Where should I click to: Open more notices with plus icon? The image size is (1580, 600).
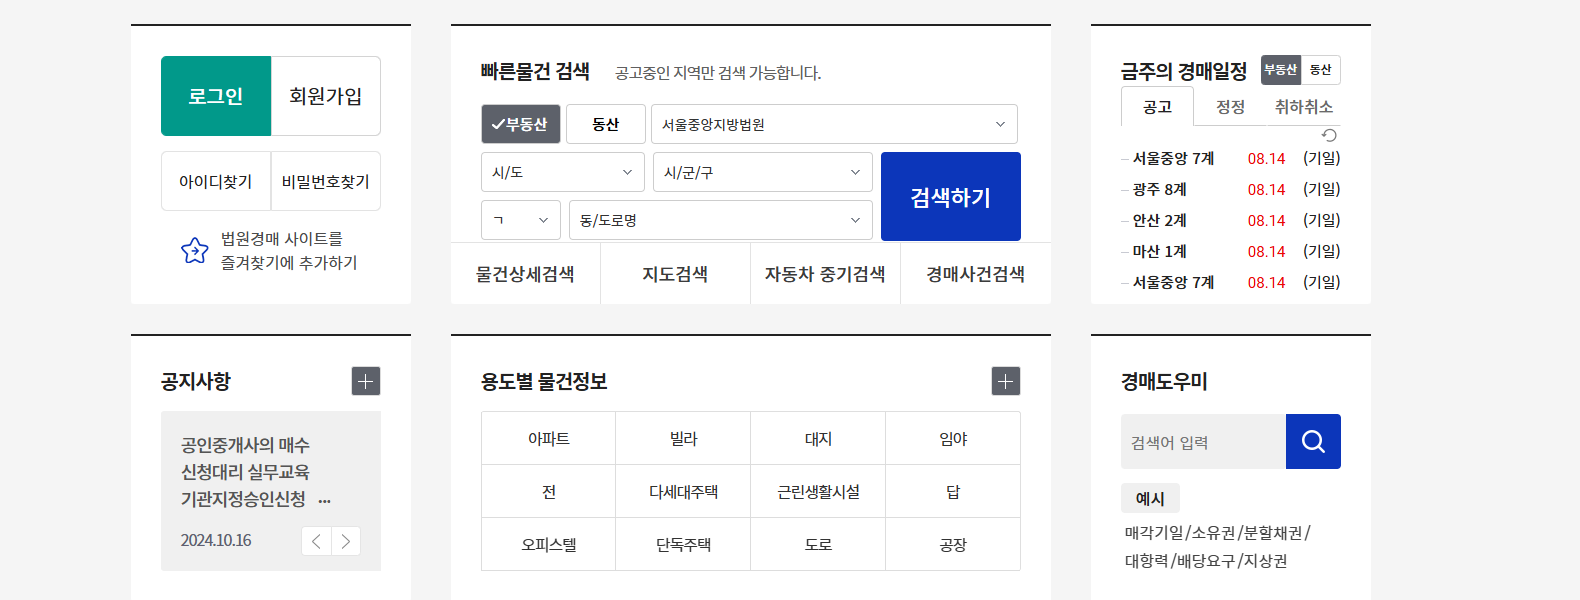point(366,381)
